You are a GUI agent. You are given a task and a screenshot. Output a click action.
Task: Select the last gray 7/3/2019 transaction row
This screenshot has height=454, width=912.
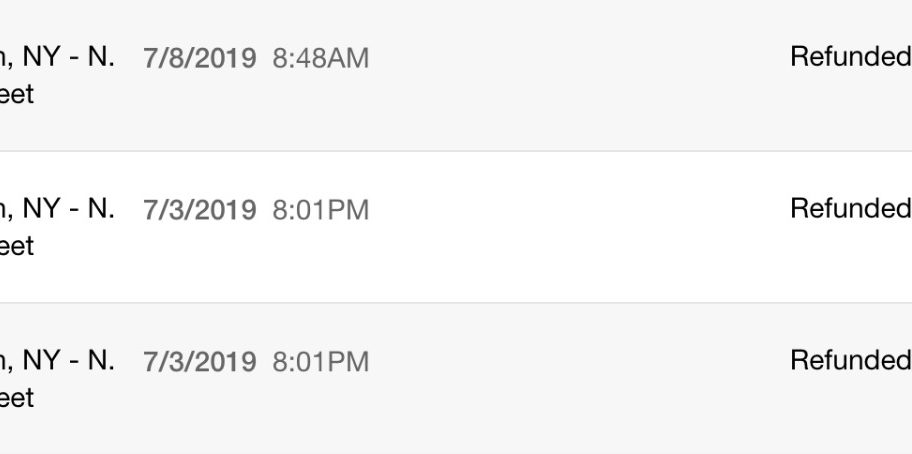pos(456,378)
